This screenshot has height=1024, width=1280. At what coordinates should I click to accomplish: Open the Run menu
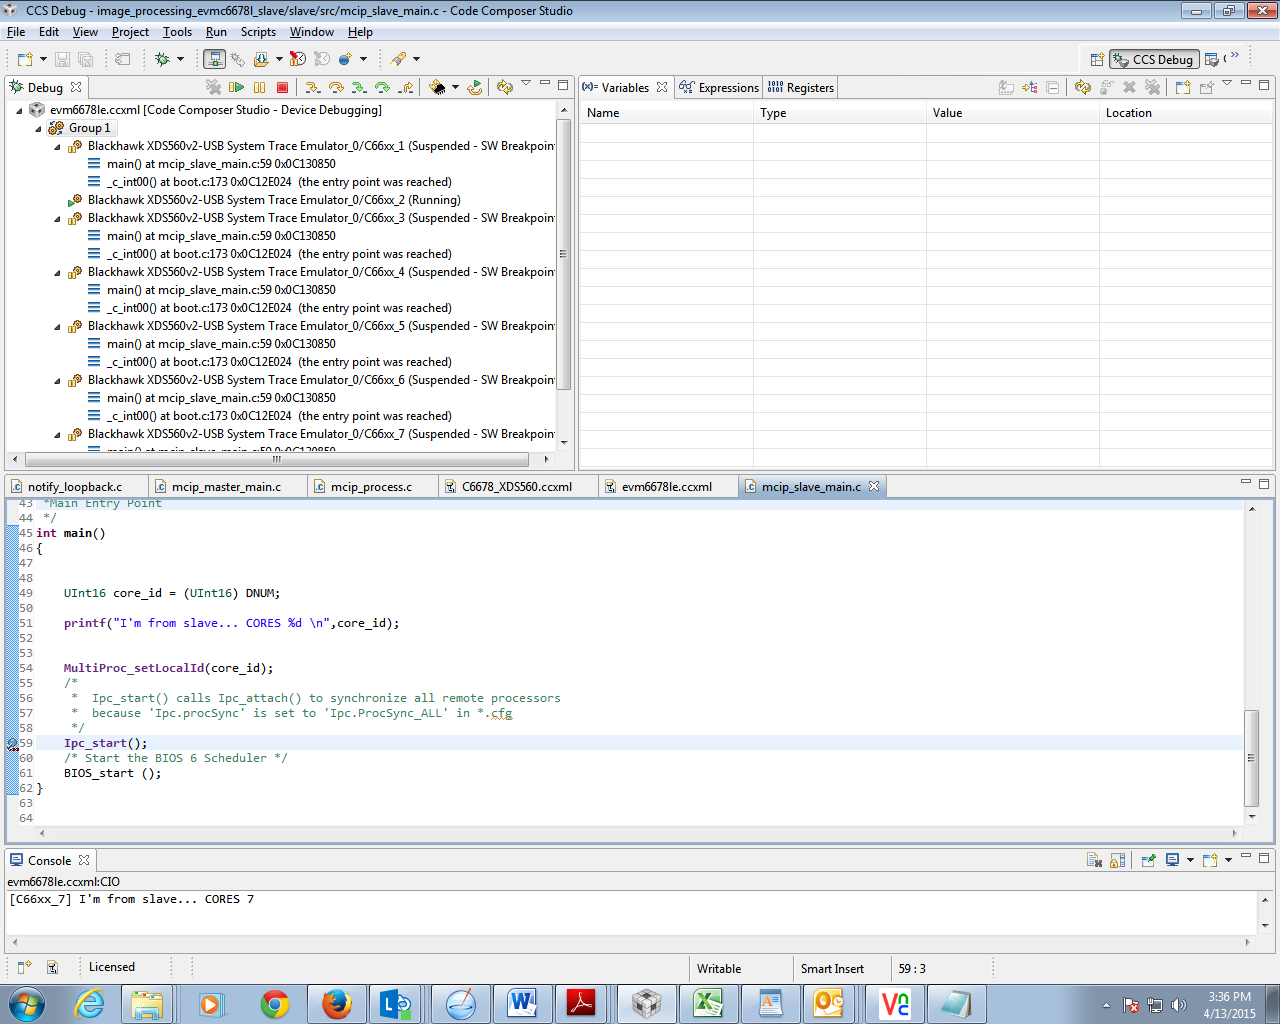click(216, 32)
